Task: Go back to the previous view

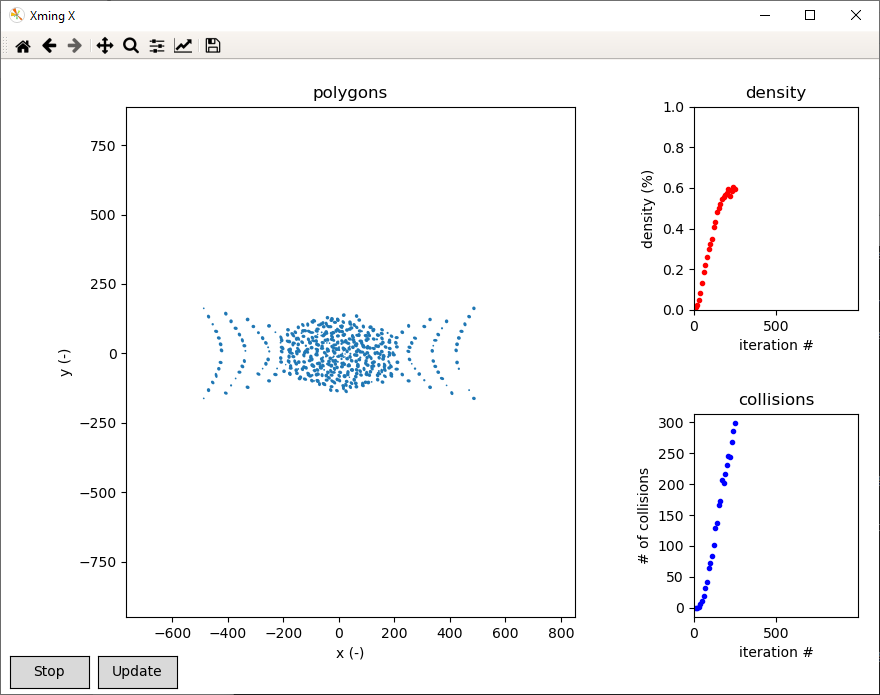Action: 49,46
